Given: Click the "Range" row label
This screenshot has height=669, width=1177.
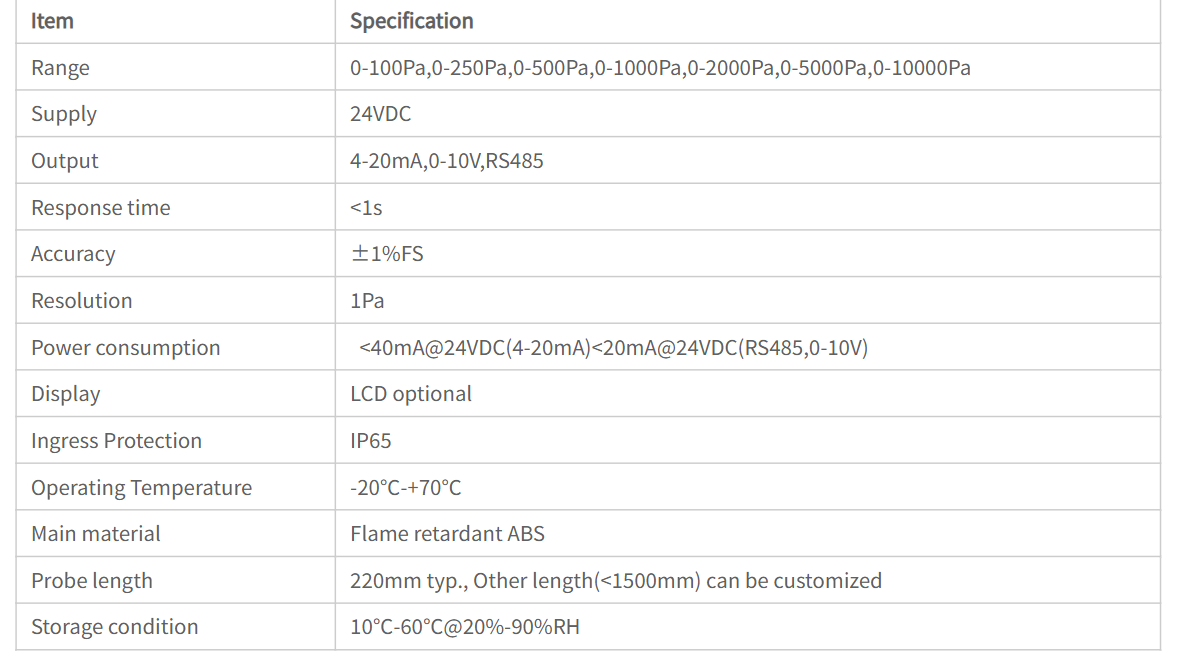Looking at the screenshot, I should click(60, 68).
